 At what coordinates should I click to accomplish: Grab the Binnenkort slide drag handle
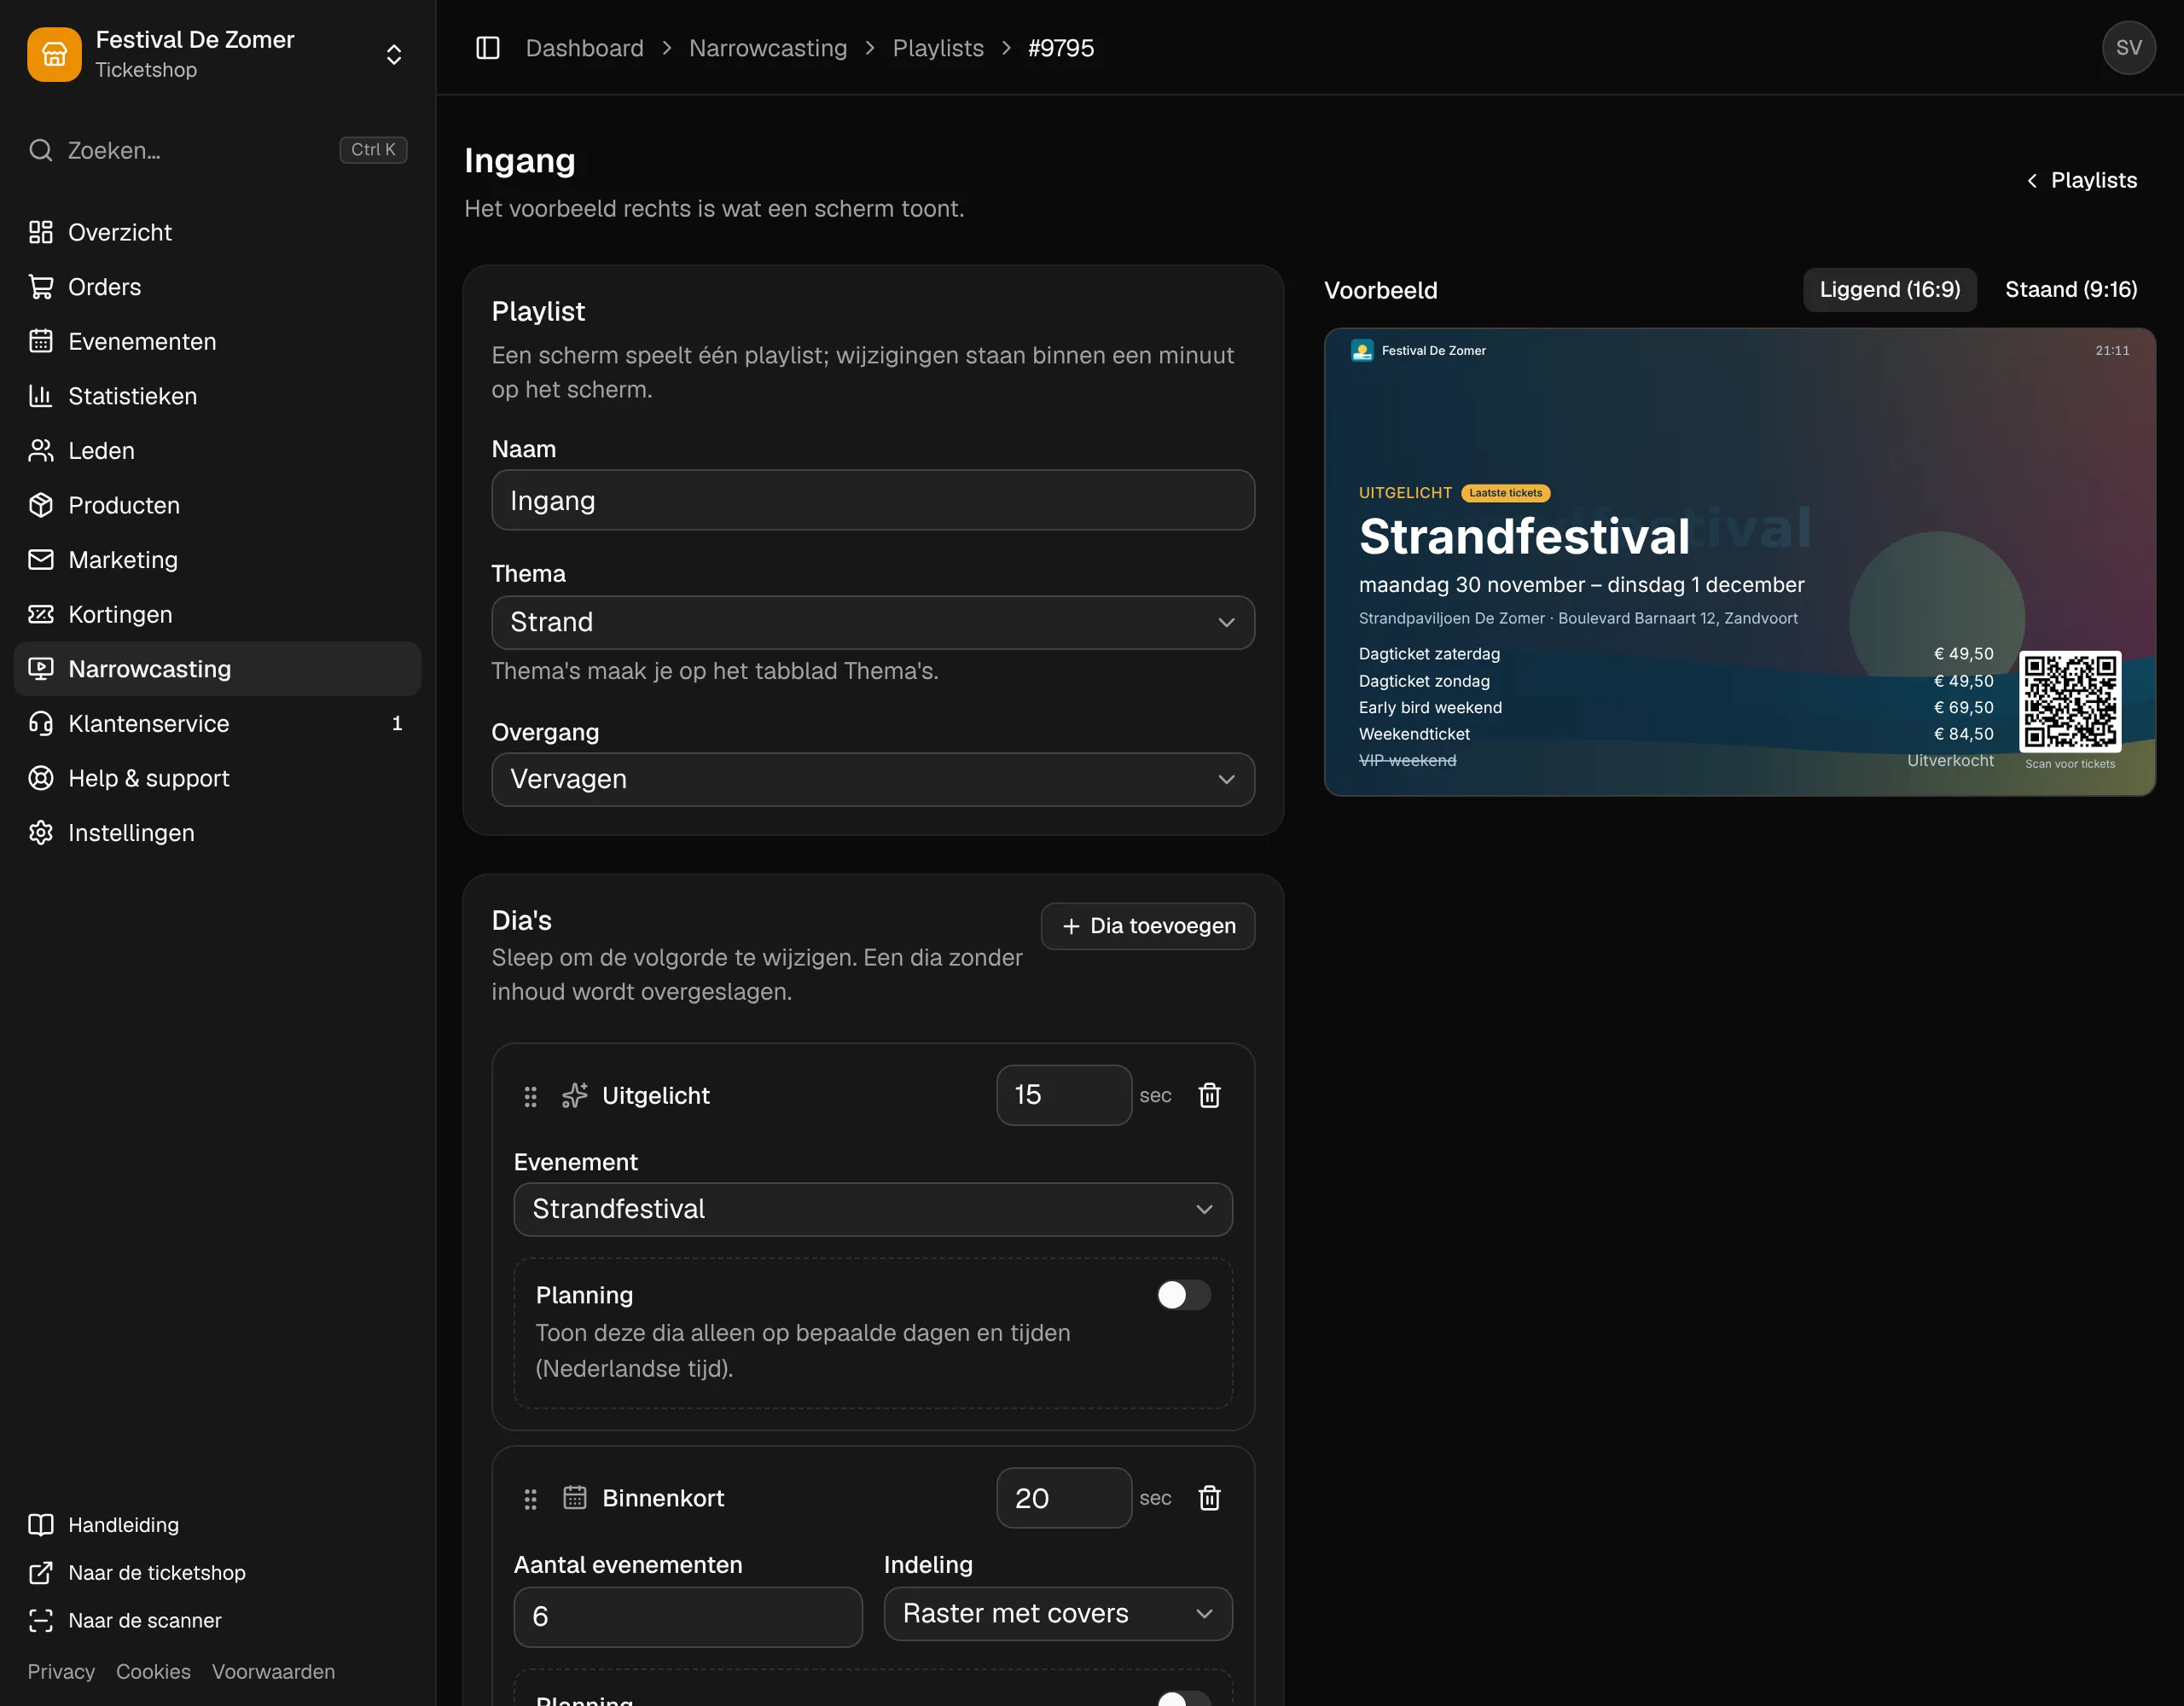[x=530, y=1499]
